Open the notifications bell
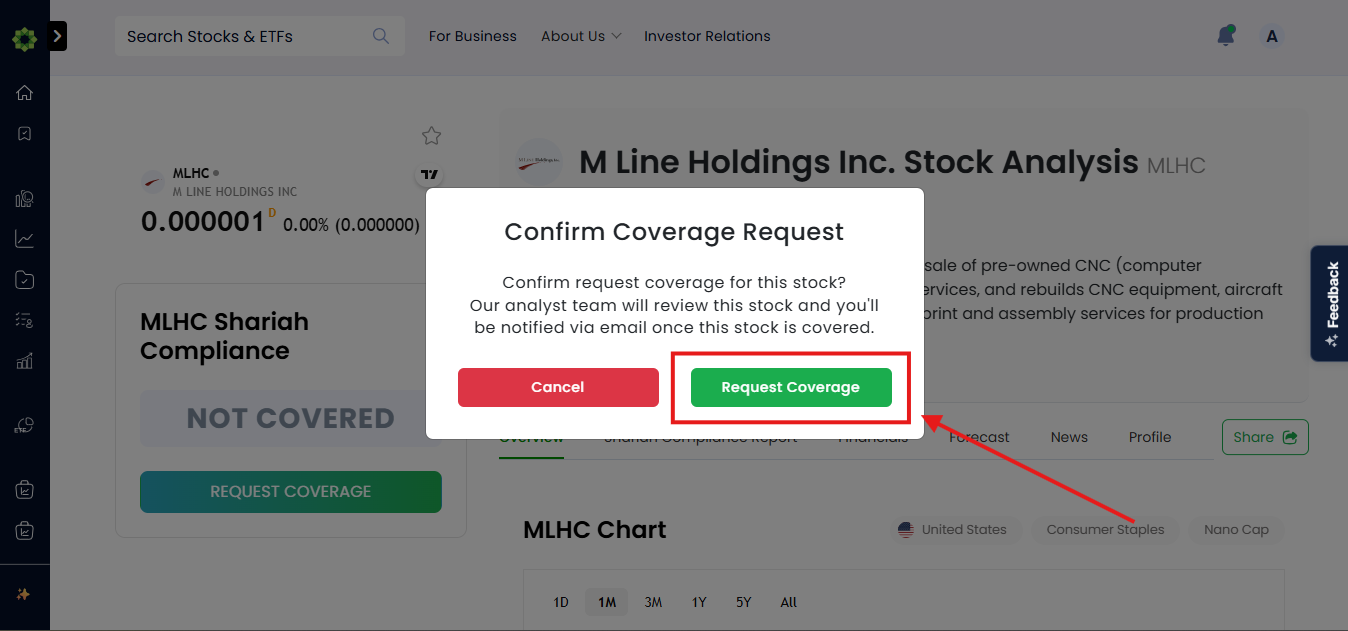The height and width of the screenshot is (631, 1348). click(1225, 36)
